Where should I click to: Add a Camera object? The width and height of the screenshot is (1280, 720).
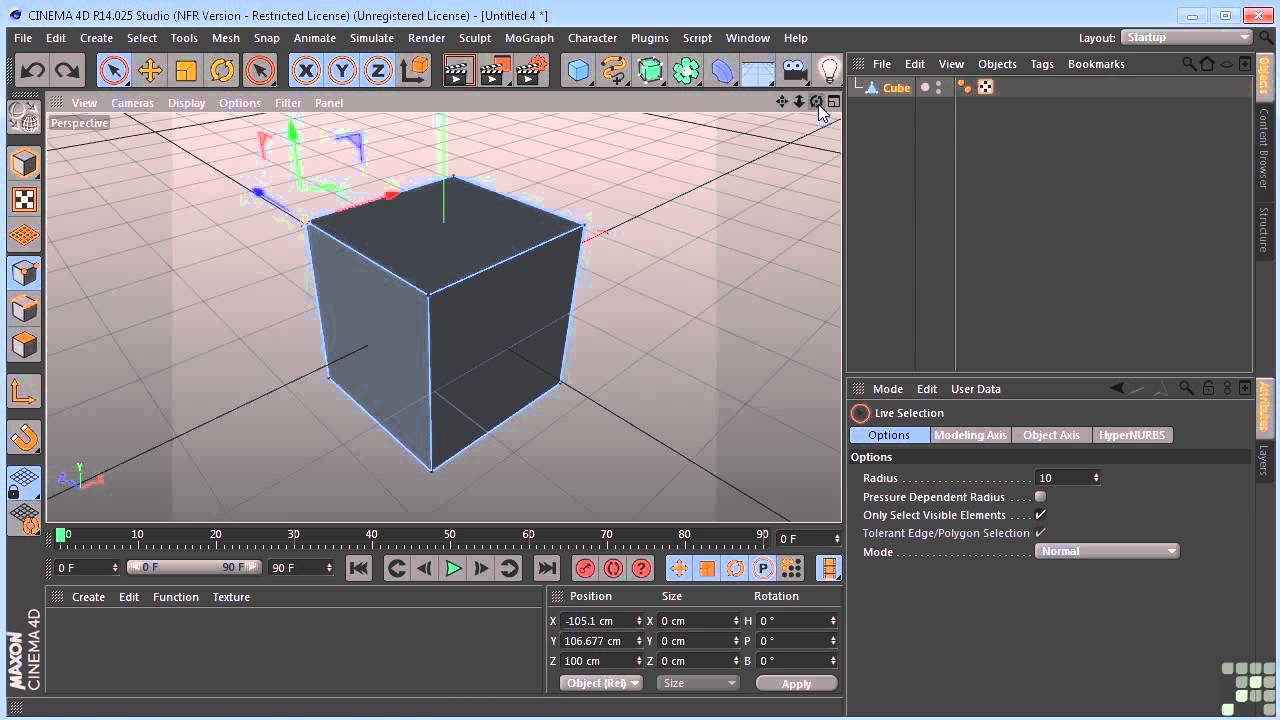pyautogui.click(x=794, y=70)
